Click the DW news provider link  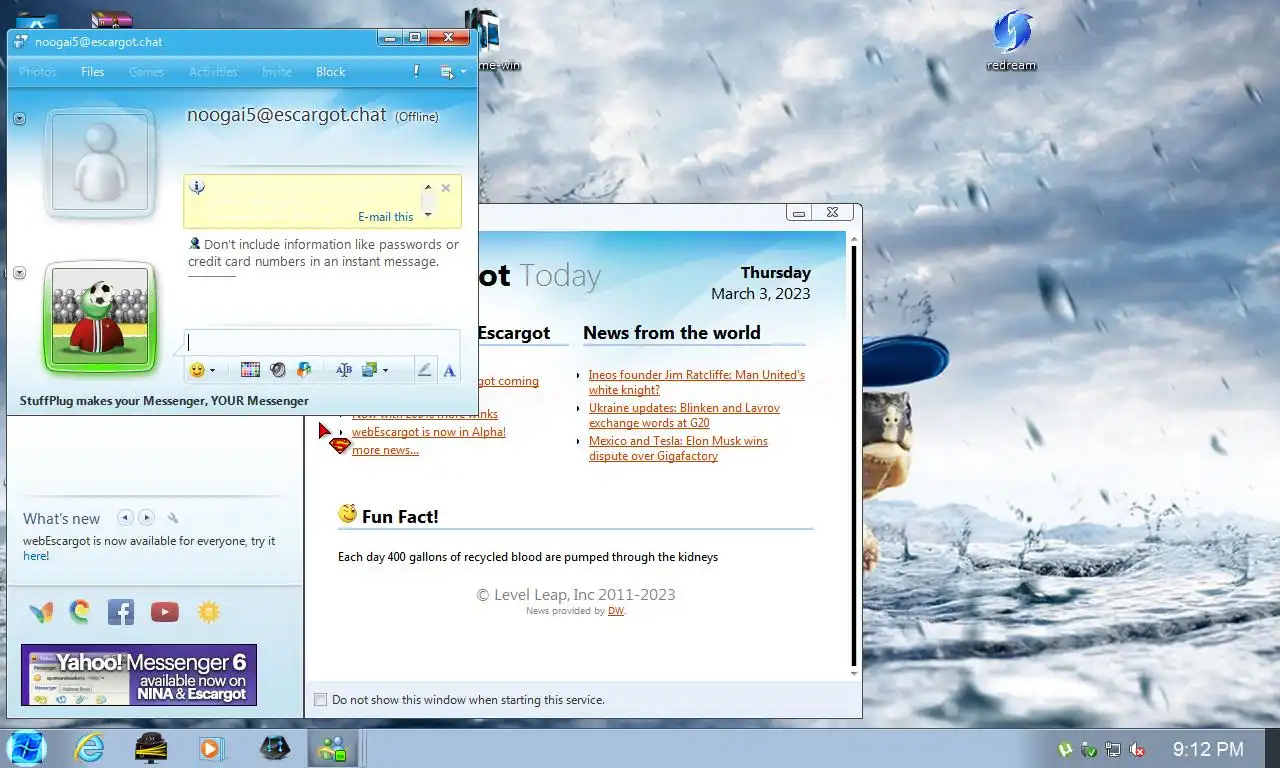click(x=616, y=611)
